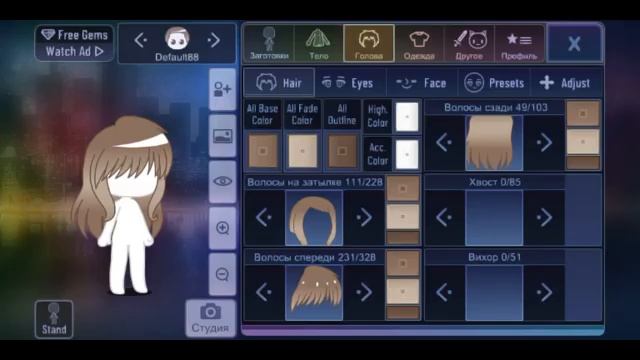Open the High. Color white swatch
This screenshot has height=360, width=640.
407,117
